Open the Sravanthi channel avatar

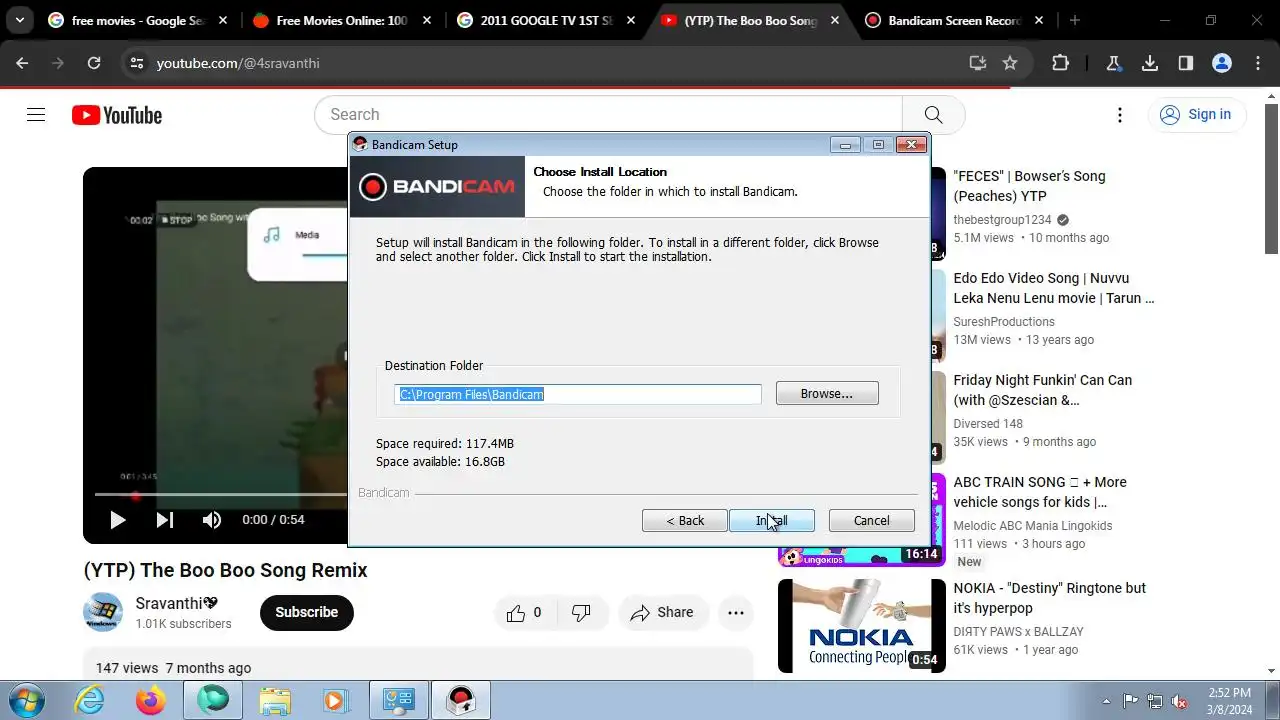[103, 612]
